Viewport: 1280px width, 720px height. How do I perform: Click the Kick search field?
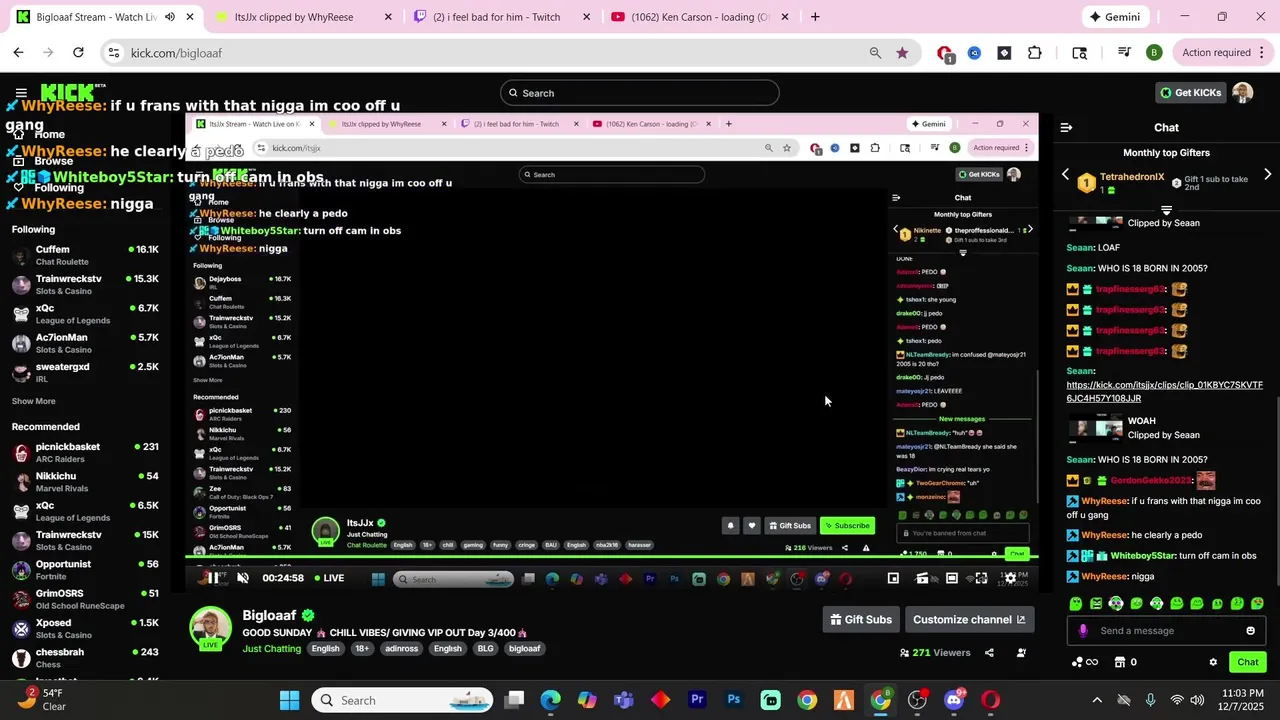pyautogui.click(x=640, y=93)
